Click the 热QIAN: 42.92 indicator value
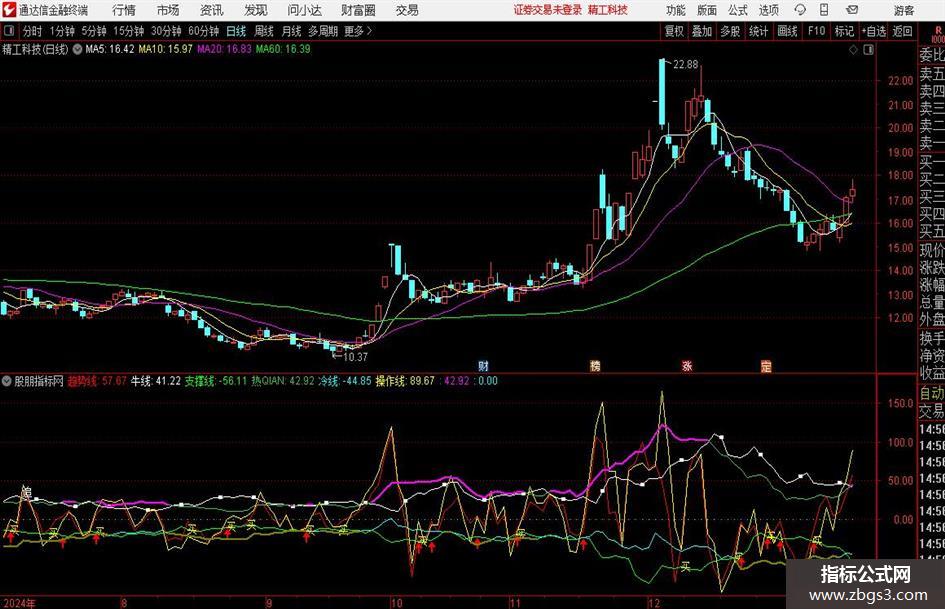The width and height of the screenshot is (945, 609). pos(283,381)
